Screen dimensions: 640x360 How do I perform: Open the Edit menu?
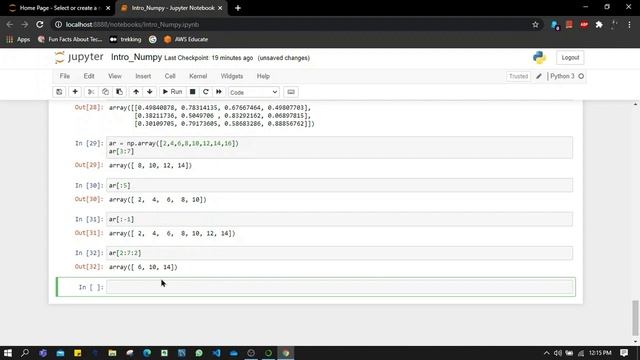(89, 76)
